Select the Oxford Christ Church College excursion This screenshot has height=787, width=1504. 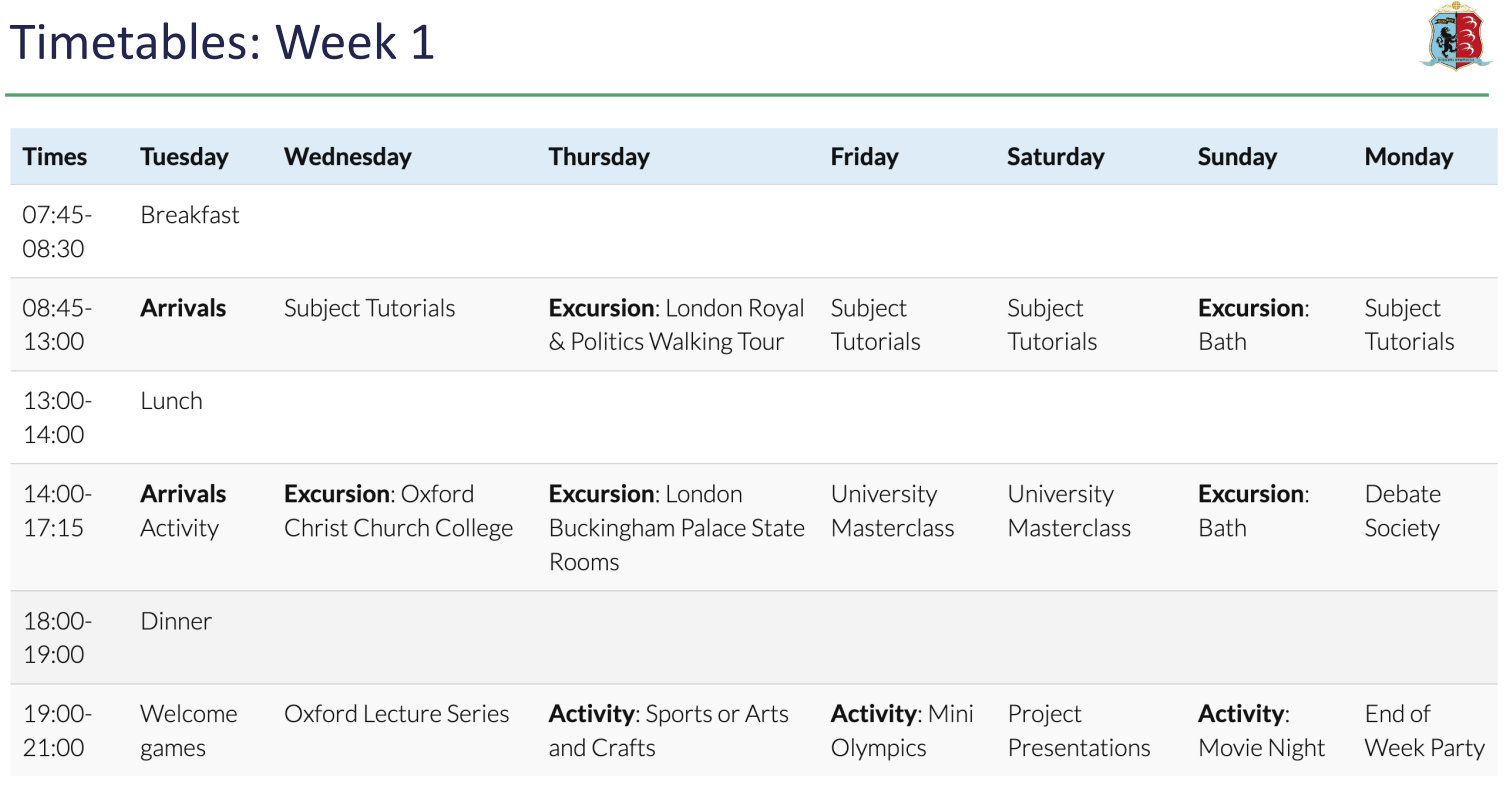pyautogui.click(x=398, y=511)
